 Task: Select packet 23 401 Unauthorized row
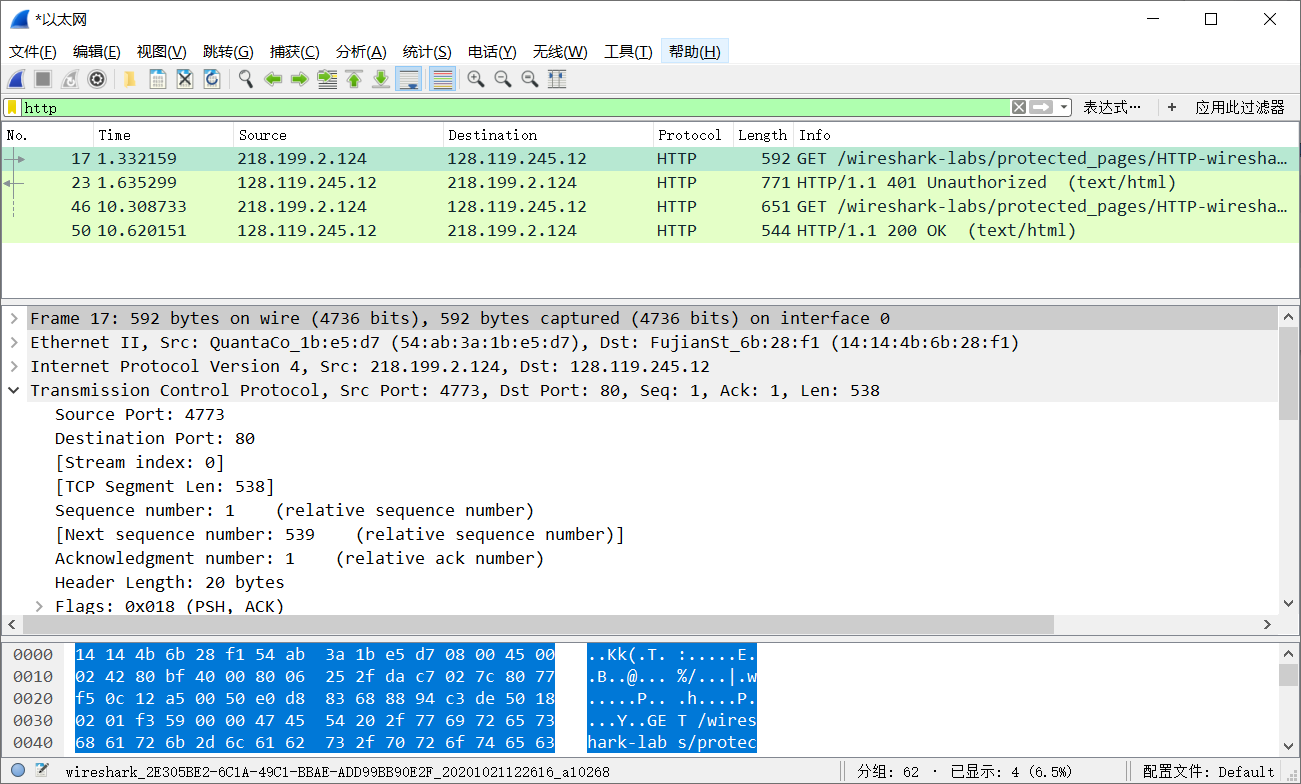click(650, 183)
